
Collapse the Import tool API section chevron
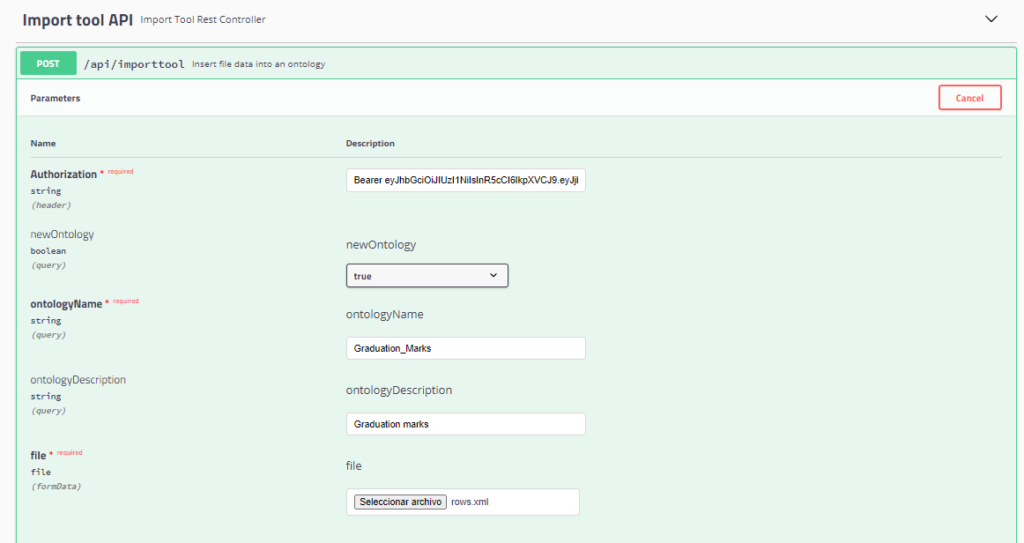(x=991, y=19)
